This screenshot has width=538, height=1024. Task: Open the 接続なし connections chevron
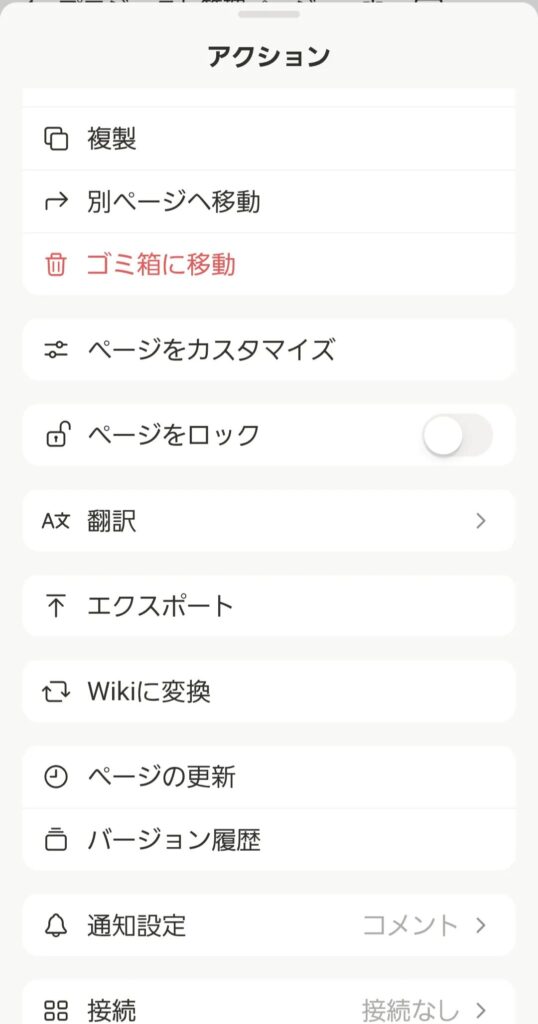[481, 1010]
